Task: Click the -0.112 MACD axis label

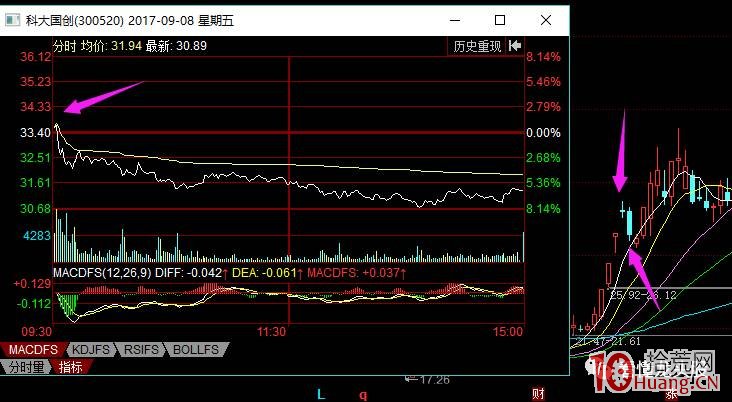Action: tap(34, 304)
